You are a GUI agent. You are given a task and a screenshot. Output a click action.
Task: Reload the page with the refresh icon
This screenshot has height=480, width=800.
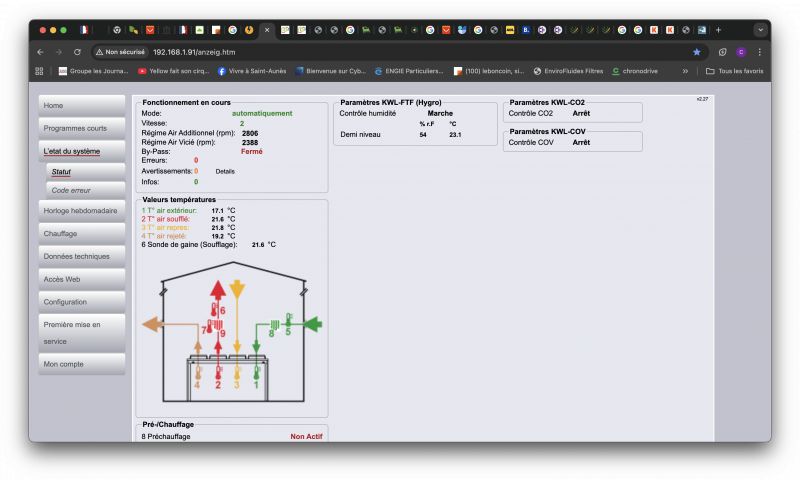pyautogui.click(x=77, y=51)
